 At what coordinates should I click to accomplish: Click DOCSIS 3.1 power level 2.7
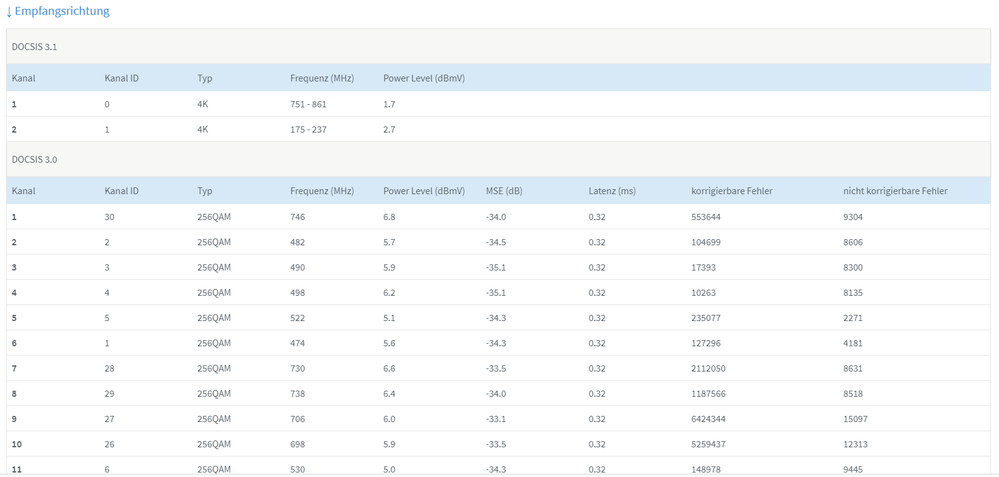point(389,129)
